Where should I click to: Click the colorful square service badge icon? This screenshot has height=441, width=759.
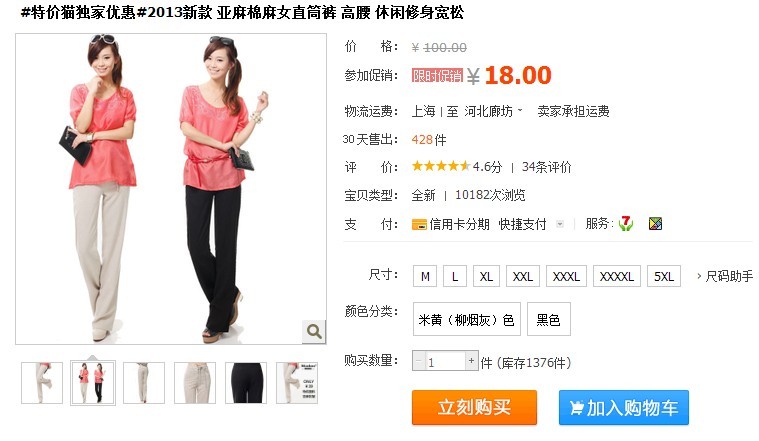click(655, 224)
